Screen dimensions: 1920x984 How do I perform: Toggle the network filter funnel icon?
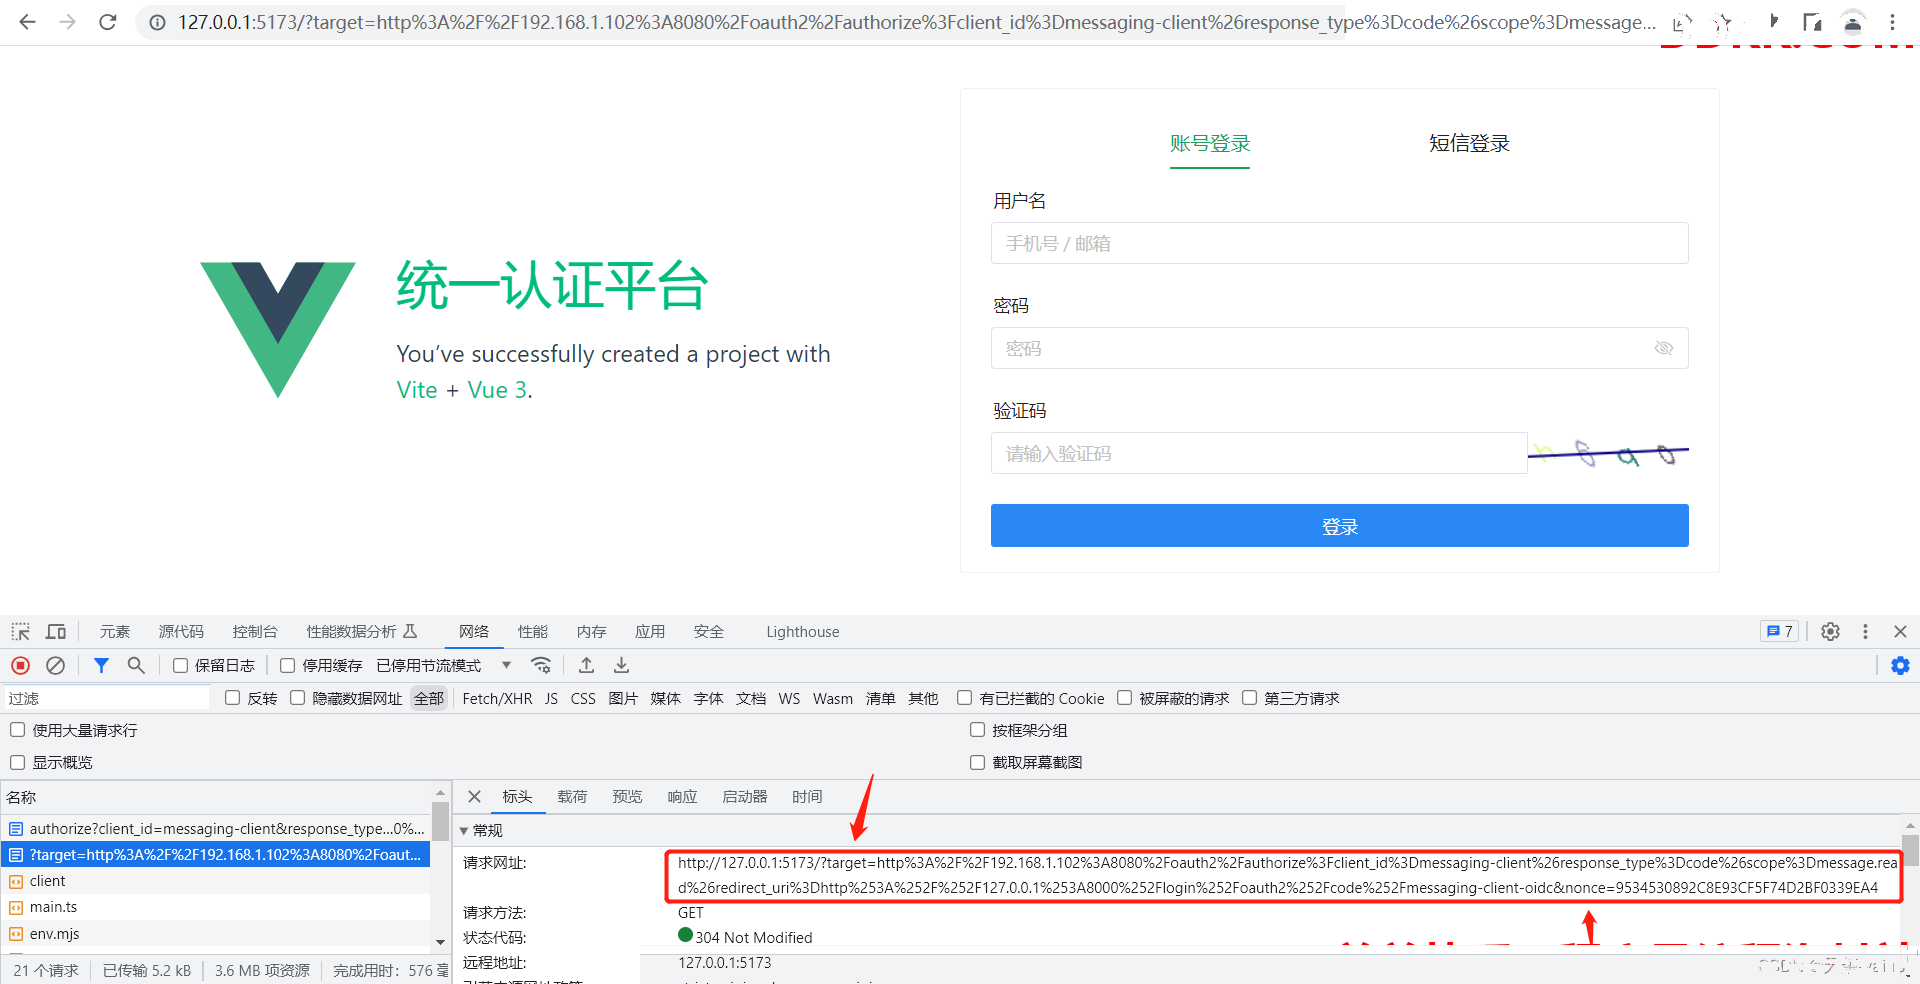[x=101, y=666]
